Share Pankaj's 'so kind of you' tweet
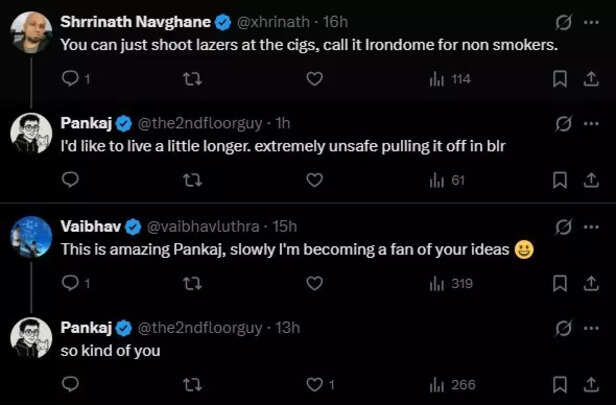This screenshot has height=405, width=616. tap(591, 385)
